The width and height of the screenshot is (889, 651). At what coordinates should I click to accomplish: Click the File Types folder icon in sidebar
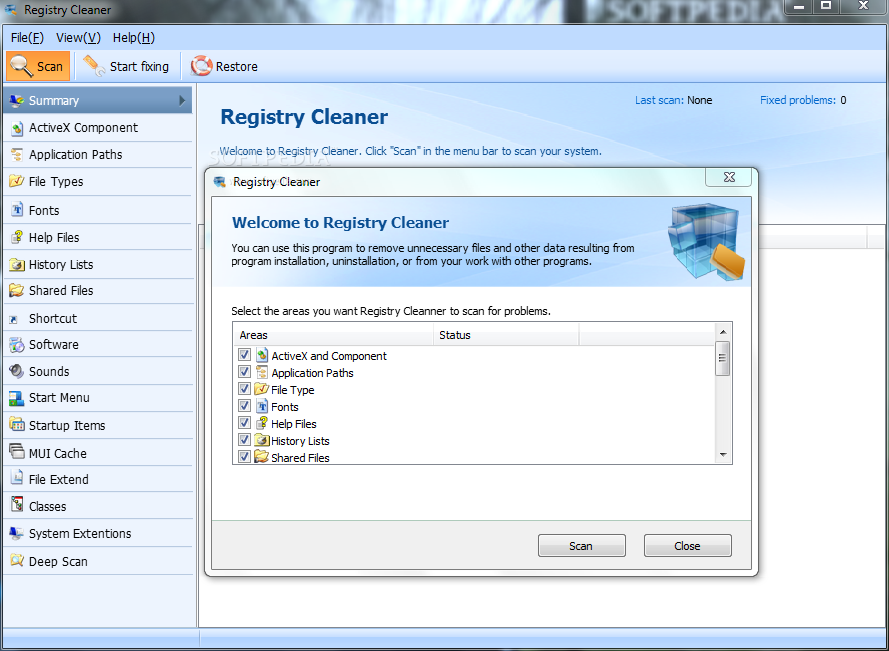(16, 181)
